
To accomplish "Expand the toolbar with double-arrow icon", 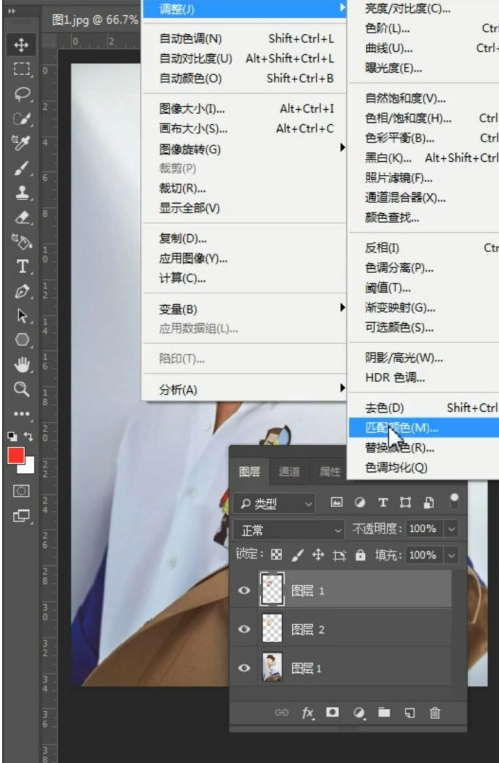I will (x=12, y=11).
